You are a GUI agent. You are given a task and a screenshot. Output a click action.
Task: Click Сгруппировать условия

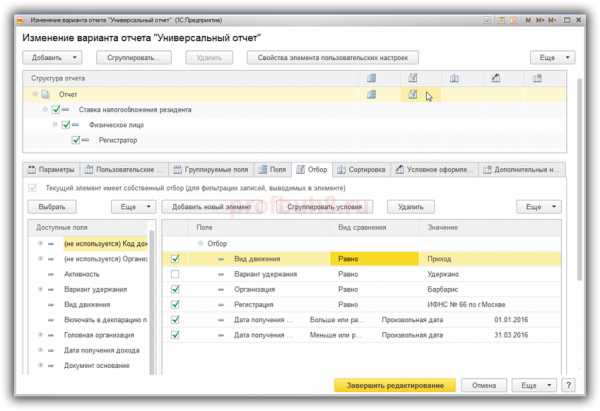point(324,207)
